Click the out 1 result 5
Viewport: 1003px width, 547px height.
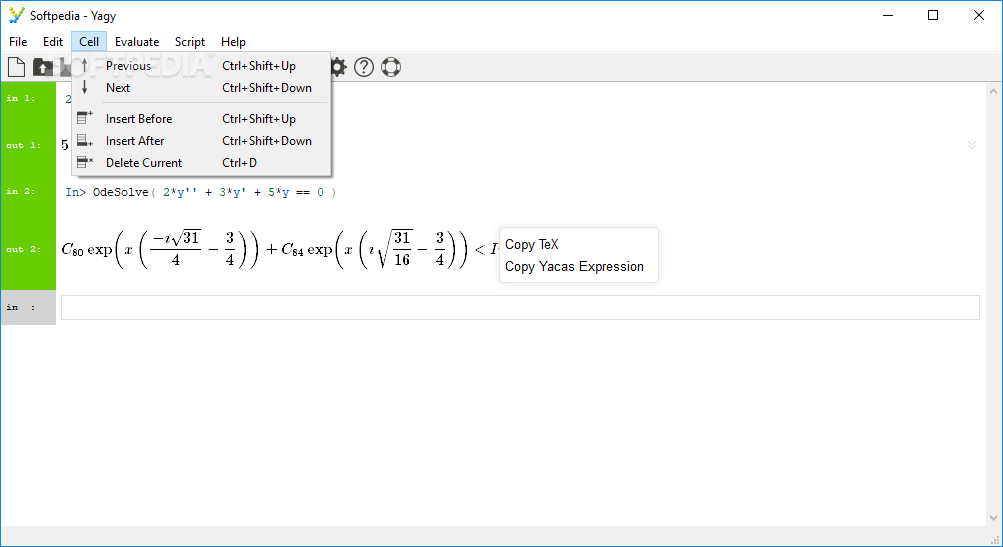click(x=65, y=145)
